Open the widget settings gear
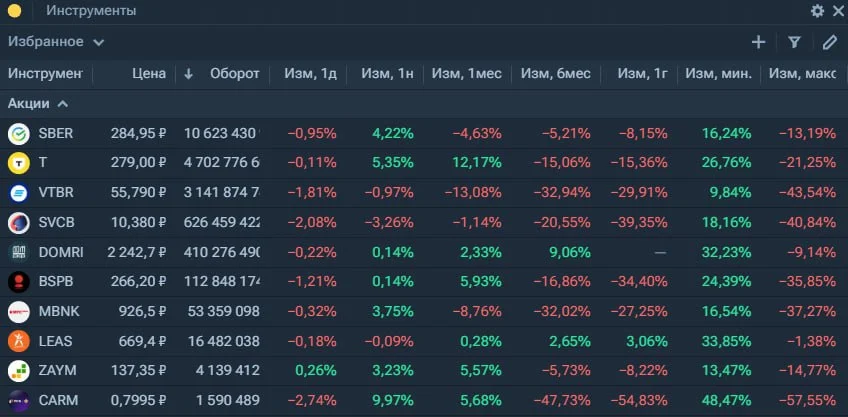 817,11
